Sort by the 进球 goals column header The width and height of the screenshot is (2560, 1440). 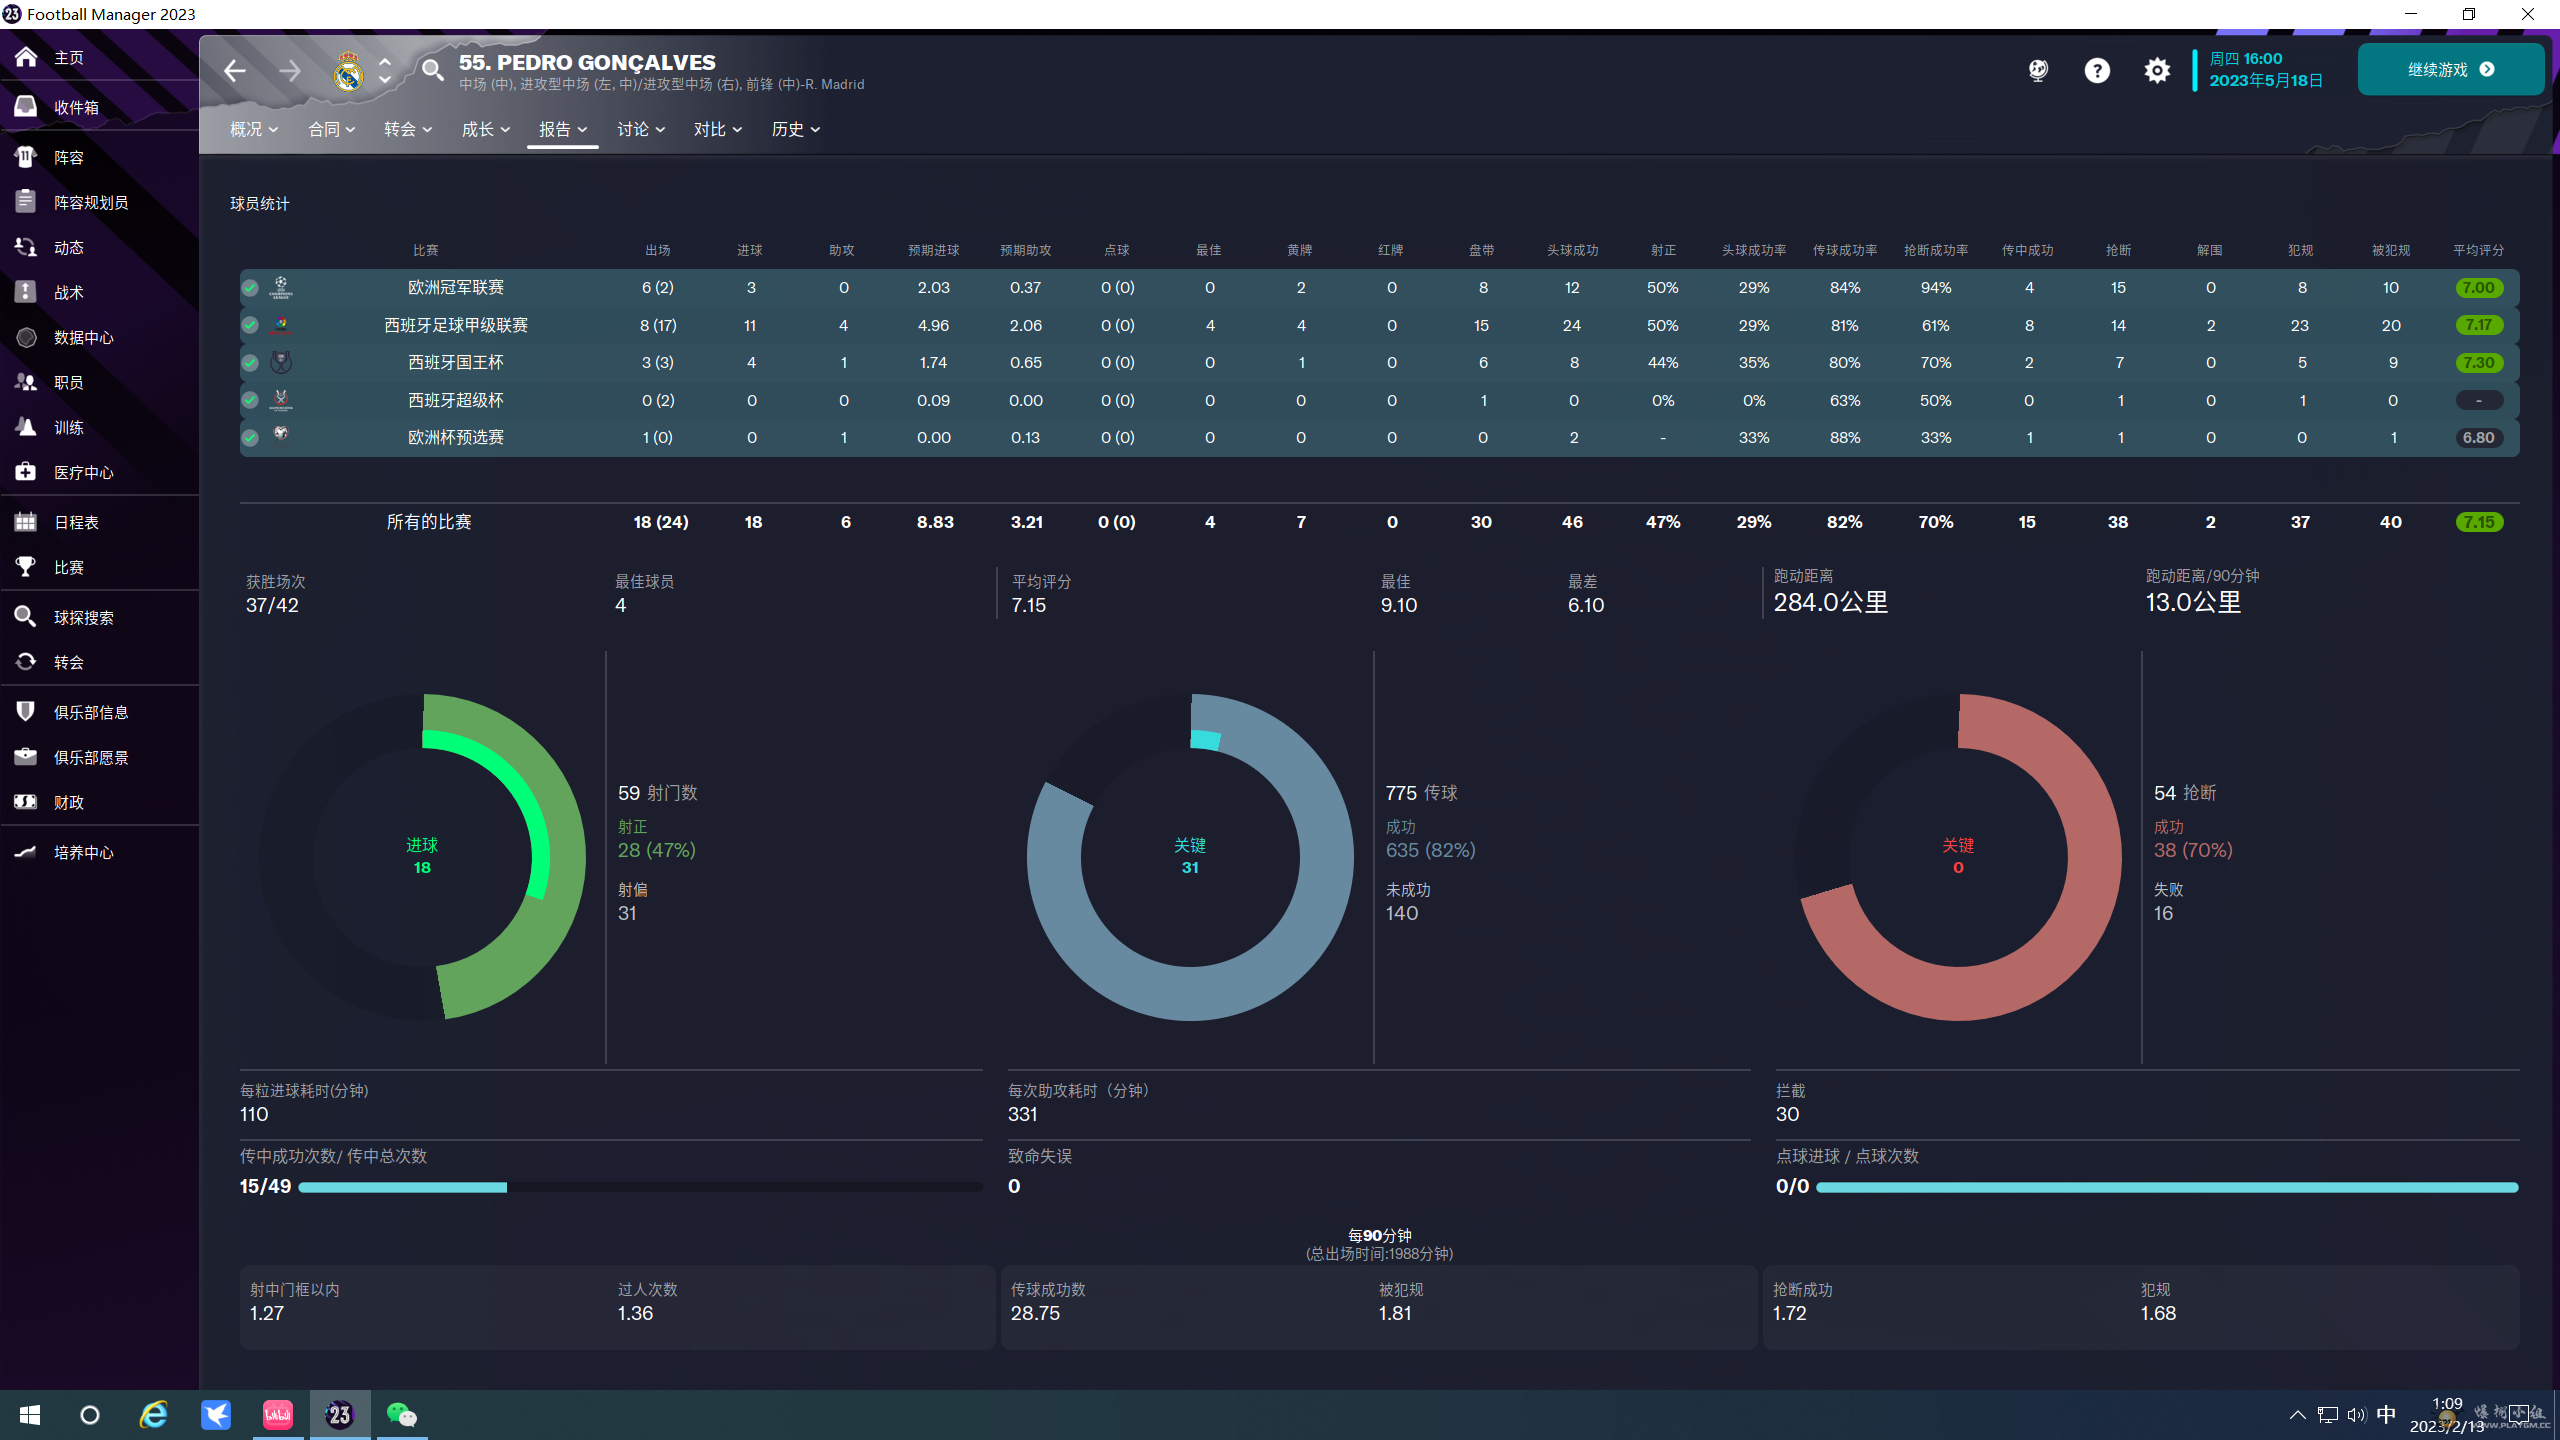[750, 250]
